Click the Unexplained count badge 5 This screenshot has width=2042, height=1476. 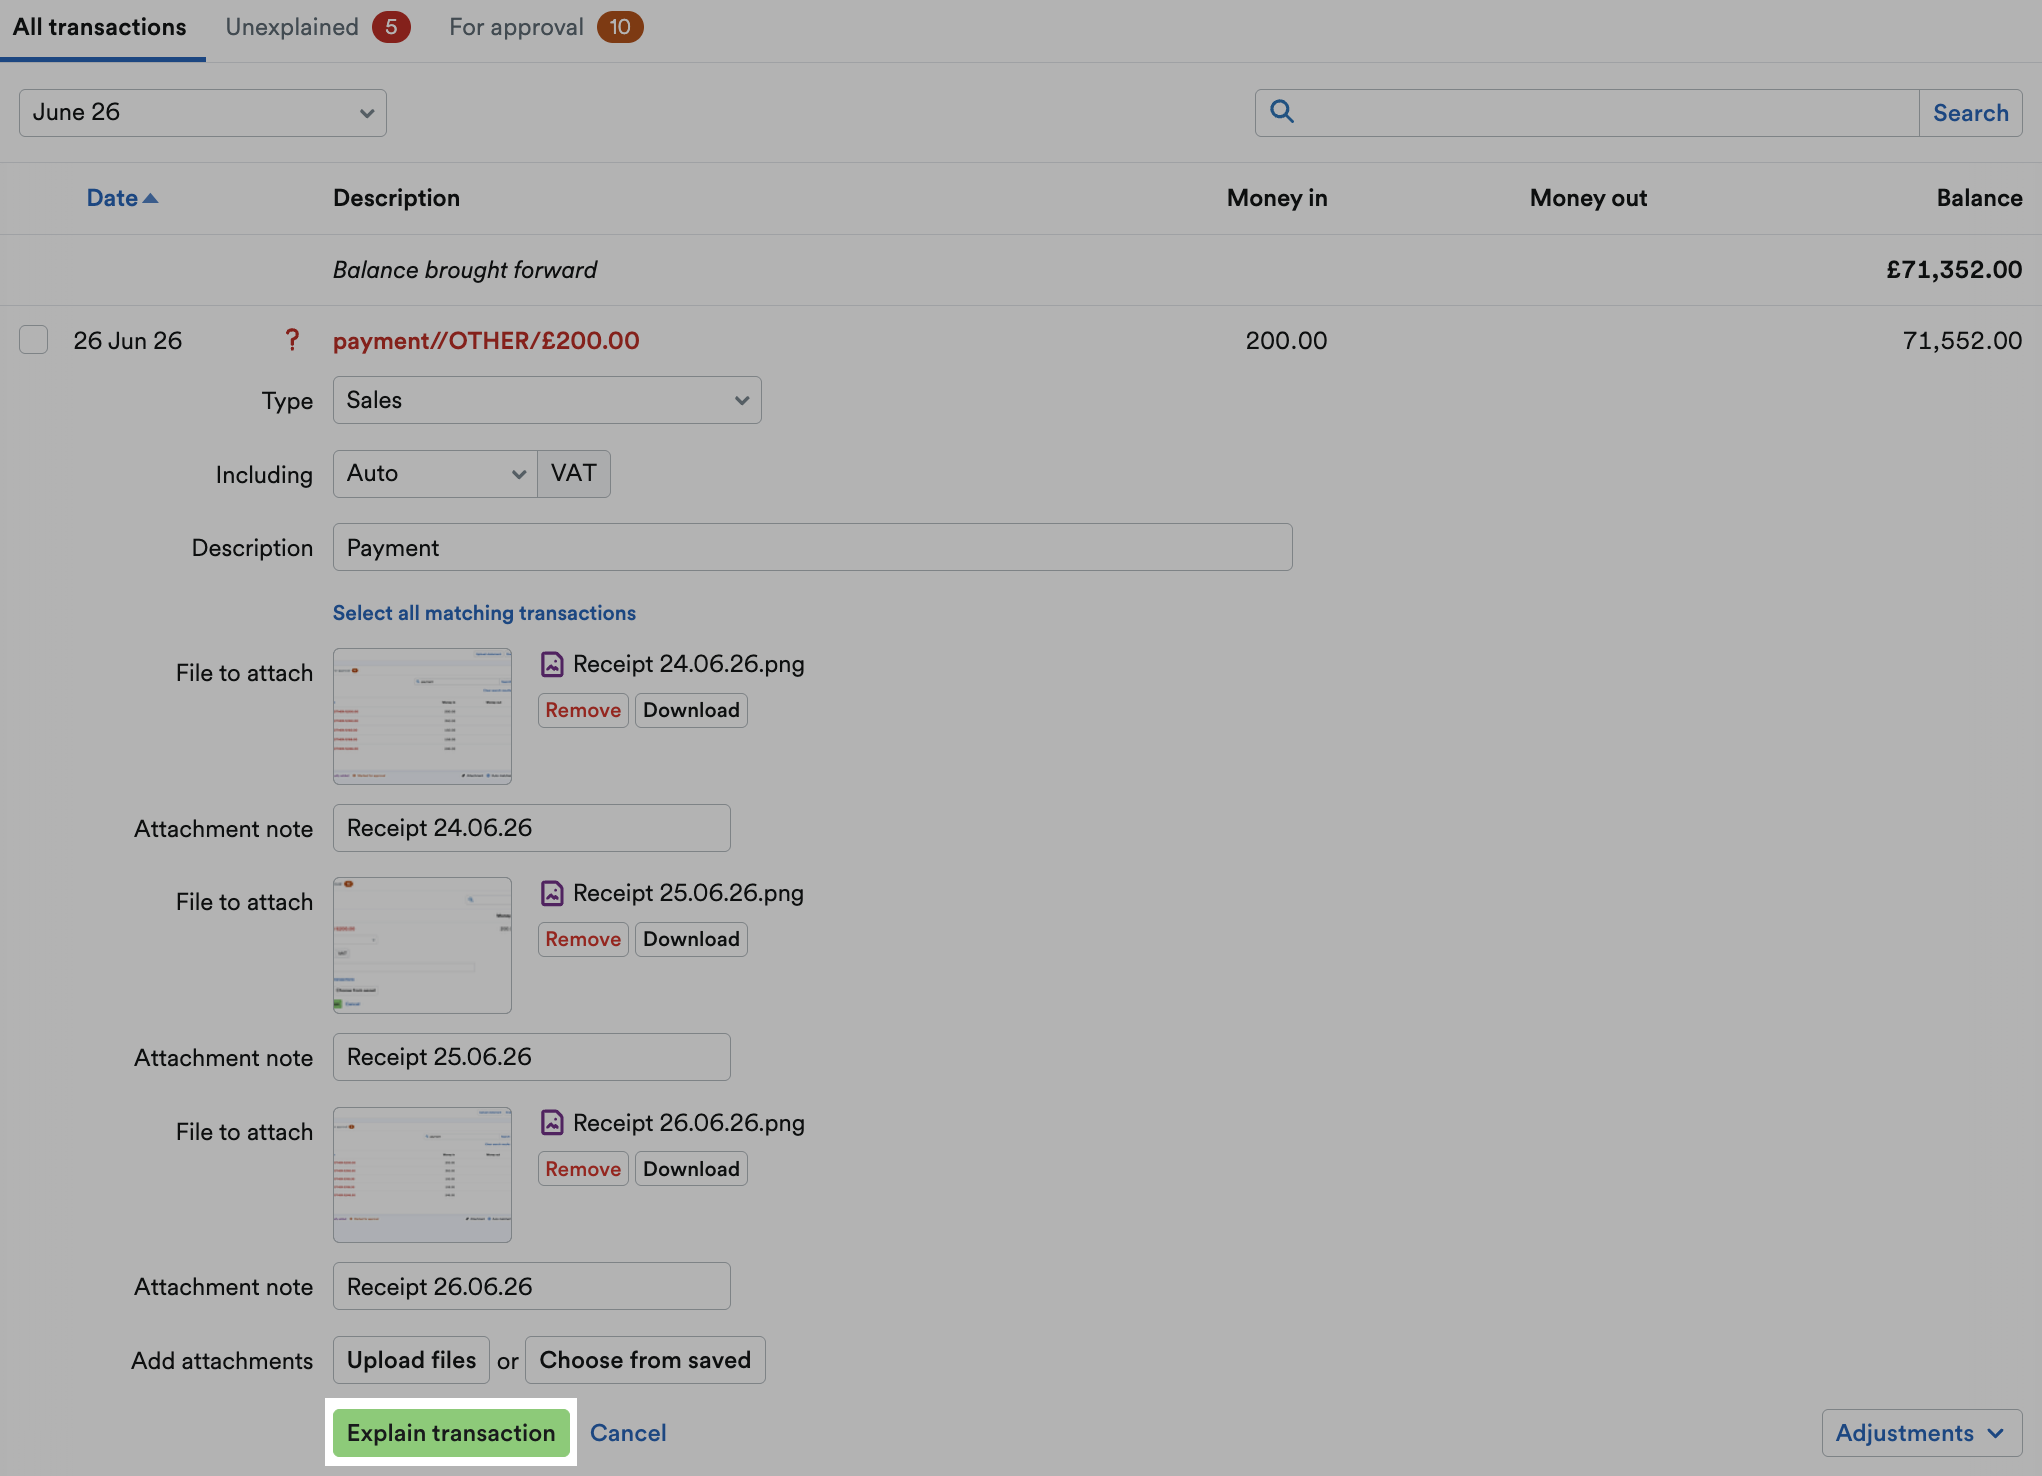[391, 27]
